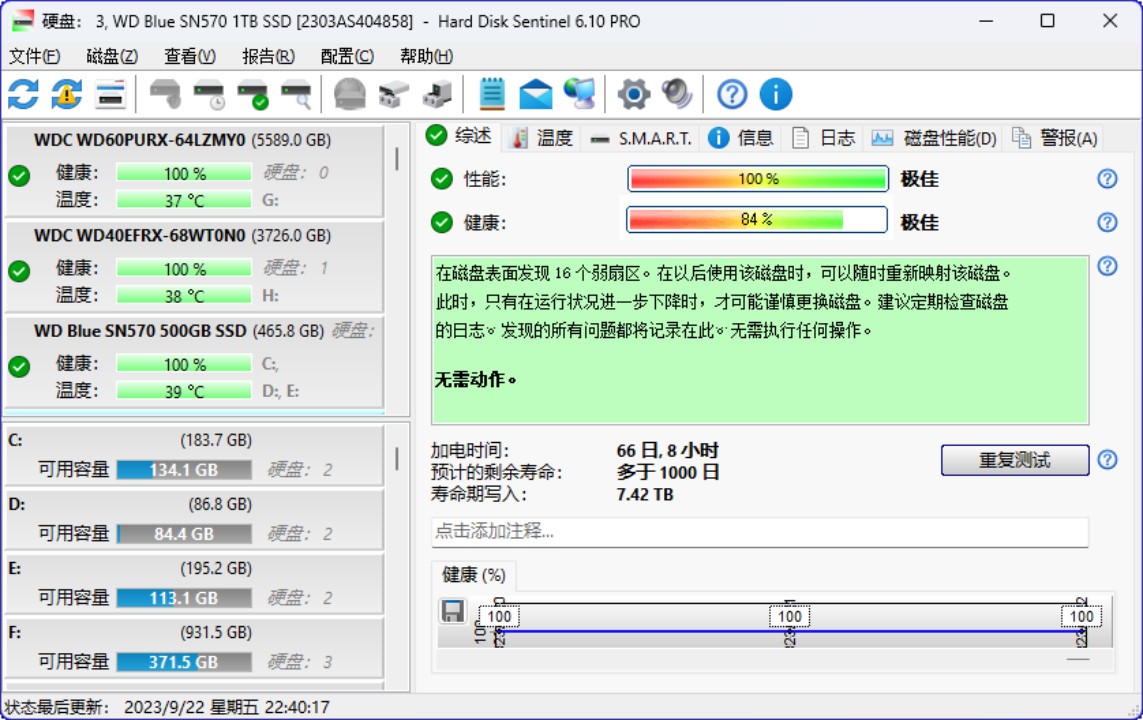1143x720 pixels.
Task: Click the refresh icon with warning triangle
Action: click(x=66, y=94)
